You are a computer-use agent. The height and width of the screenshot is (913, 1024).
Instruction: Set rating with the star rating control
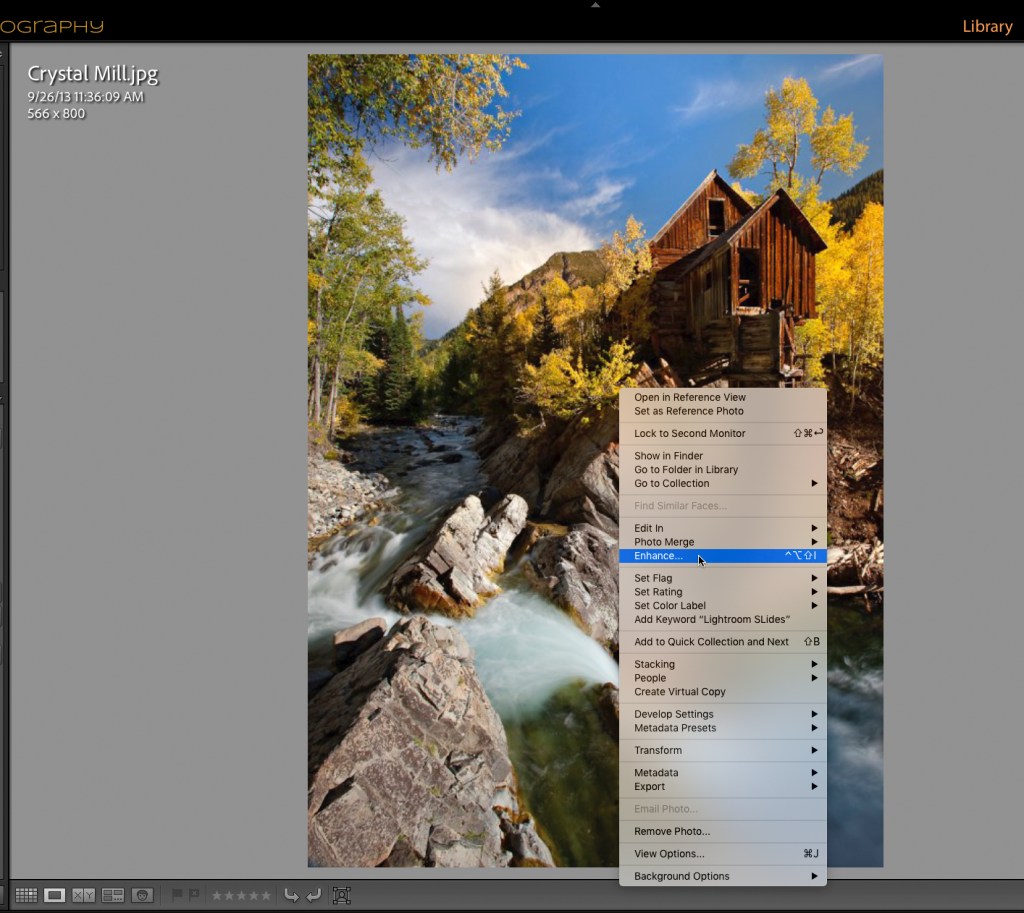240,895
